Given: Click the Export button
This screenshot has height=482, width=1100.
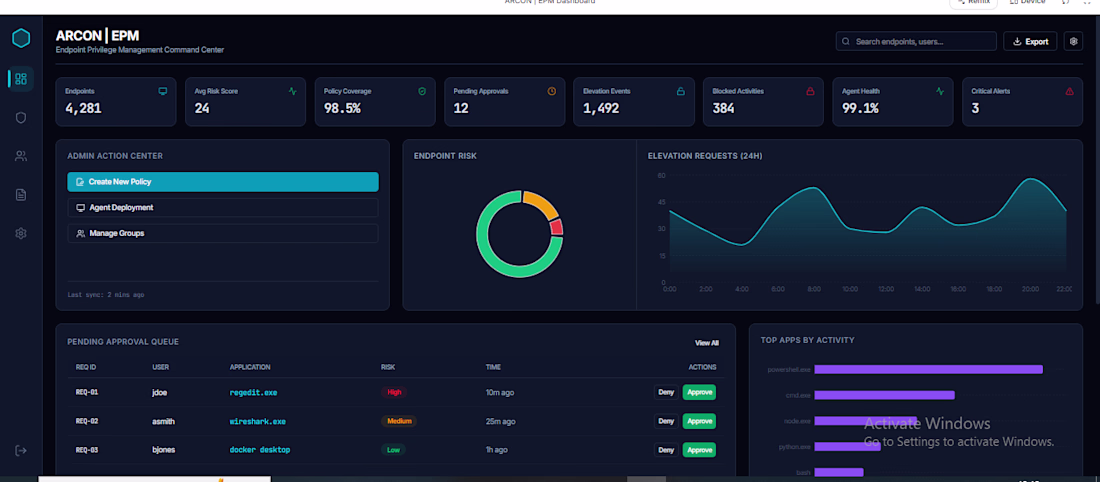Looking at the screenshot, I should 1031,41.
